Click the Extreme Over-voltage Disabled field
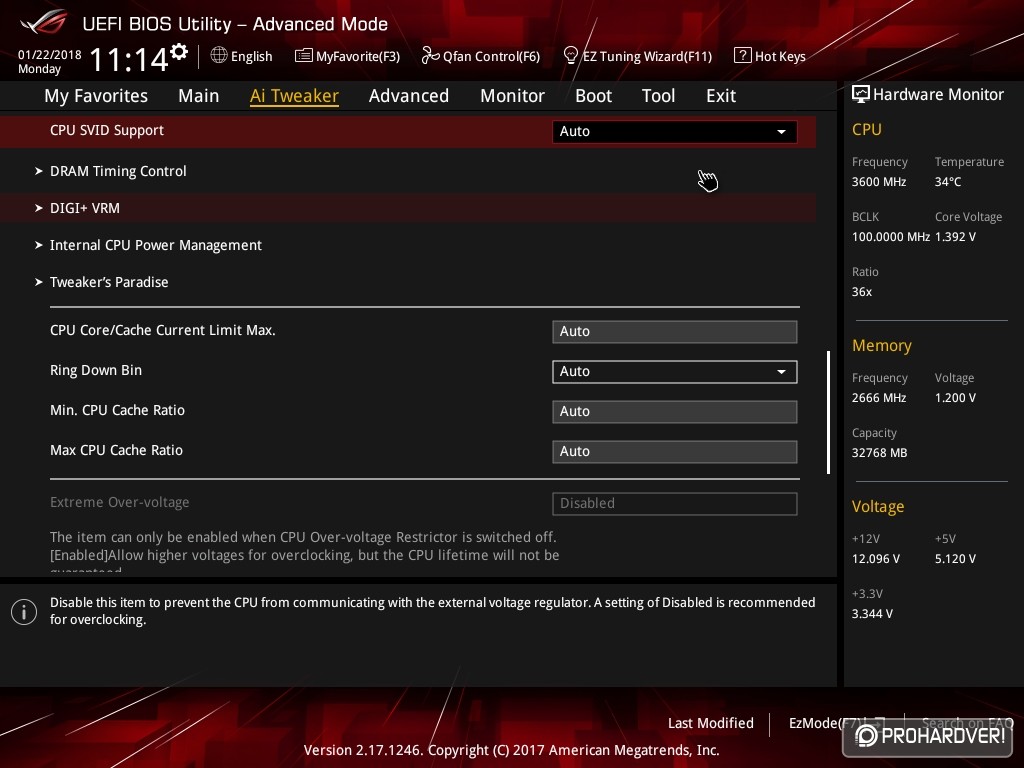This screenshot has width=1024, height=768. (675, 504)
